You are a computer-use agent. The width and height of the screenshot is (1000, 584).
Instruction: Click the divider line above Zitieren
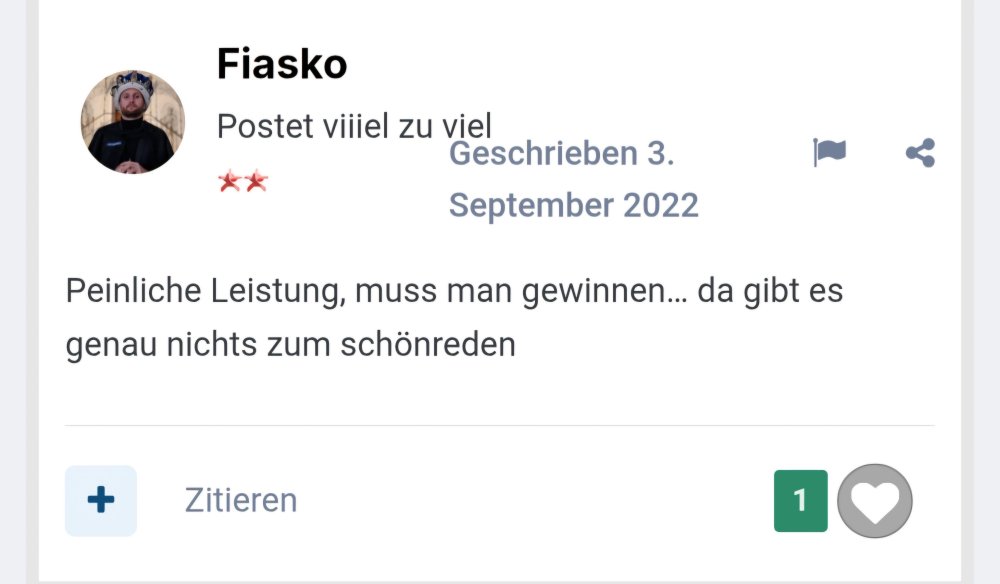coord(500,426)
